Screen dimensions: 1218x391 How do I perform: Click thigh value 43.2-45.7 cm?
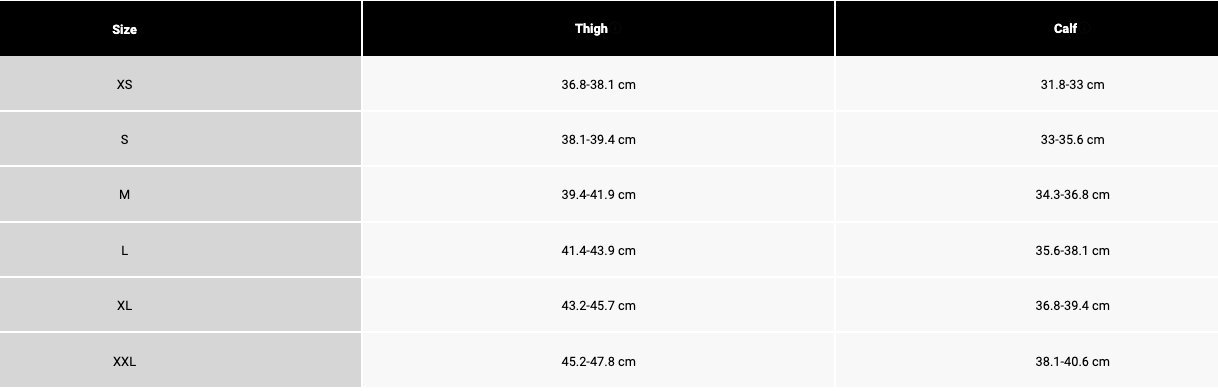[598, 306]
